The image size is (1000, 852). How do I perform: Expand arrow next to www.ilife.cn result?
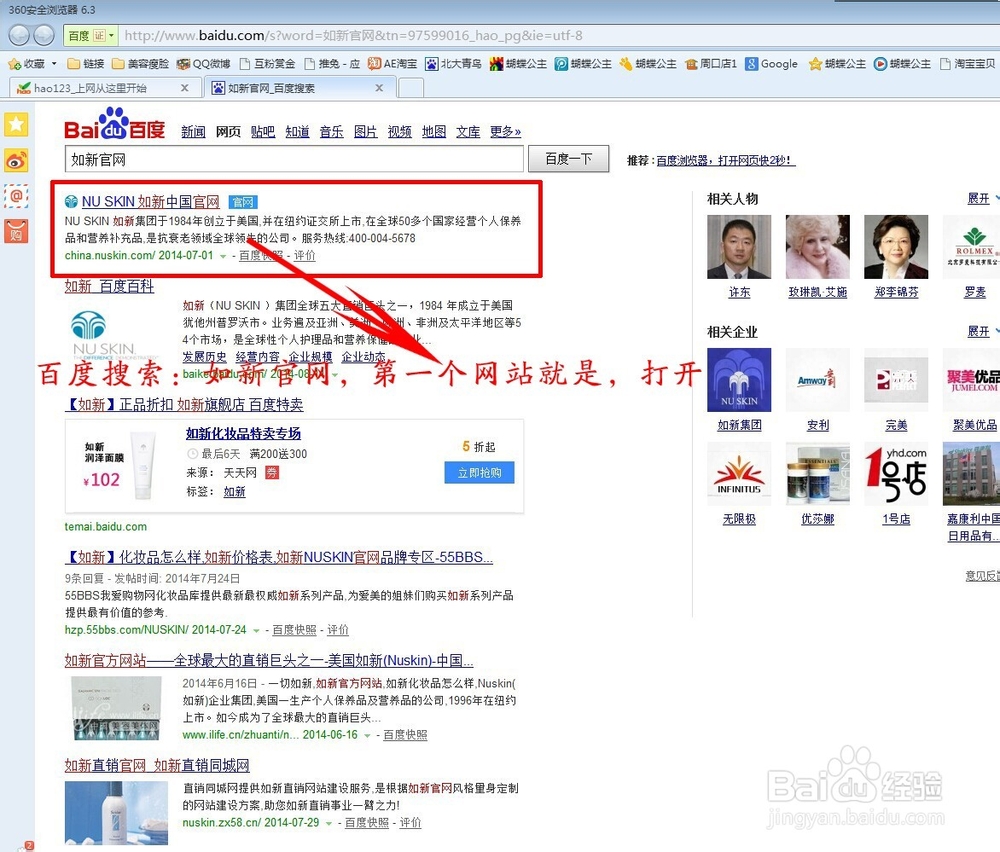tap(367, 736)
